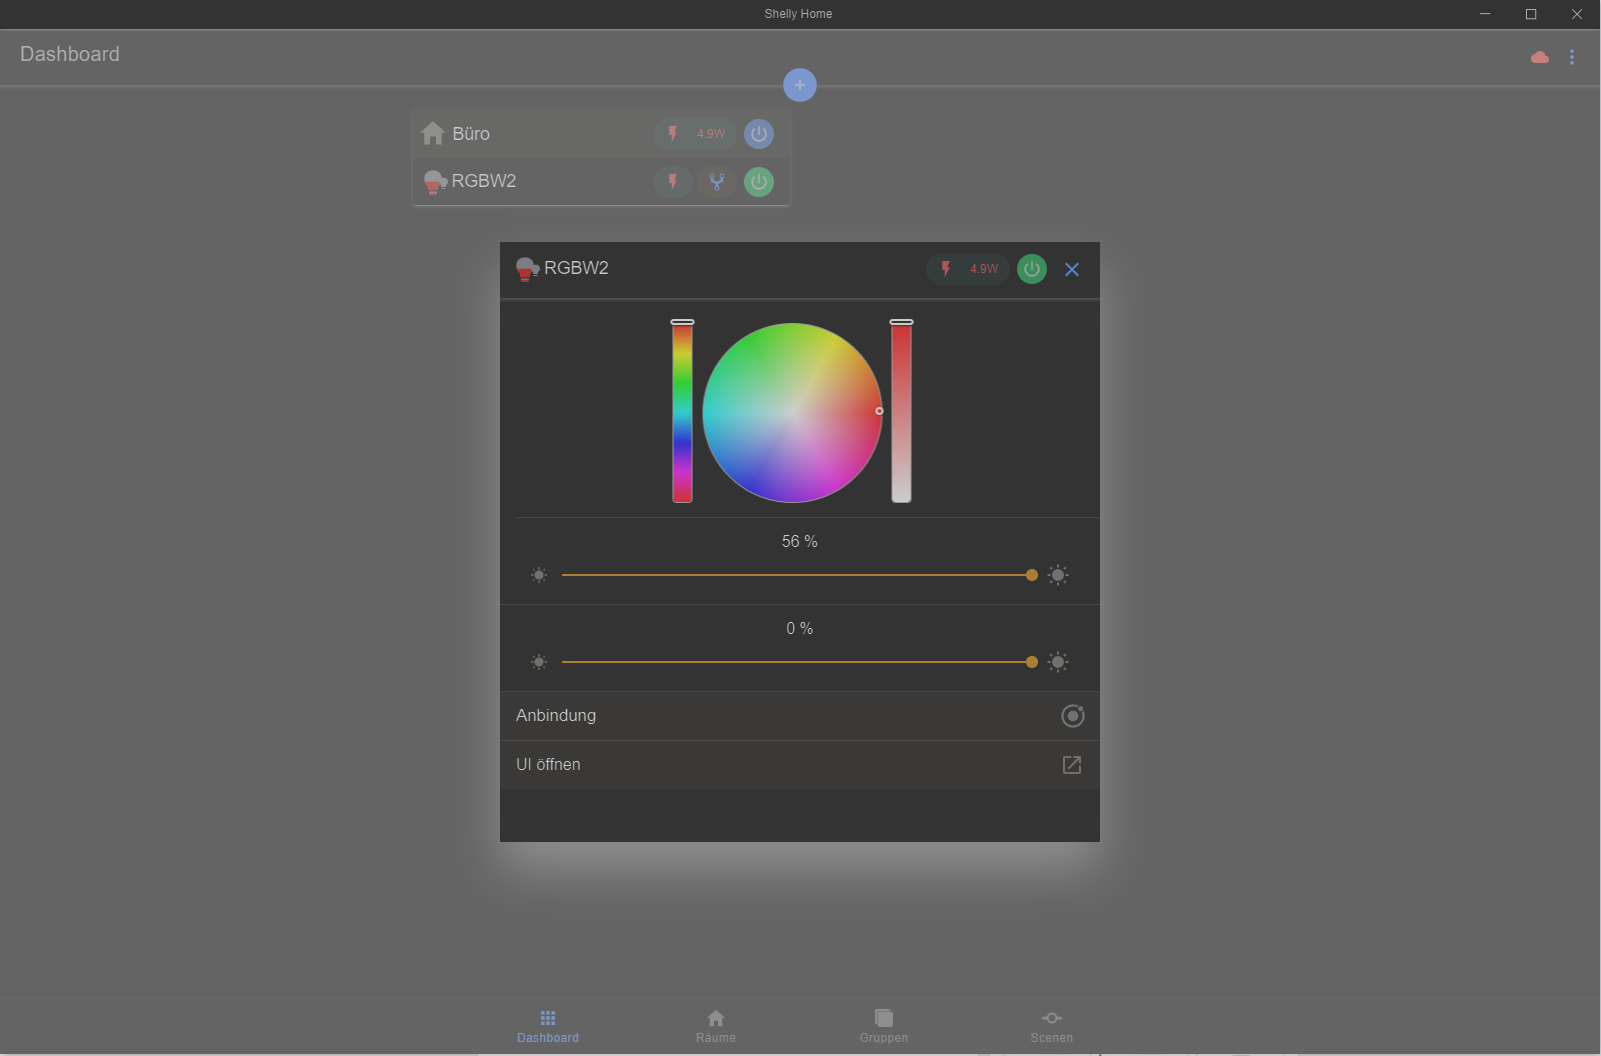1601x1056 pixels.
Task: Click the red saturation vertical bar
Action: point(901,412)
